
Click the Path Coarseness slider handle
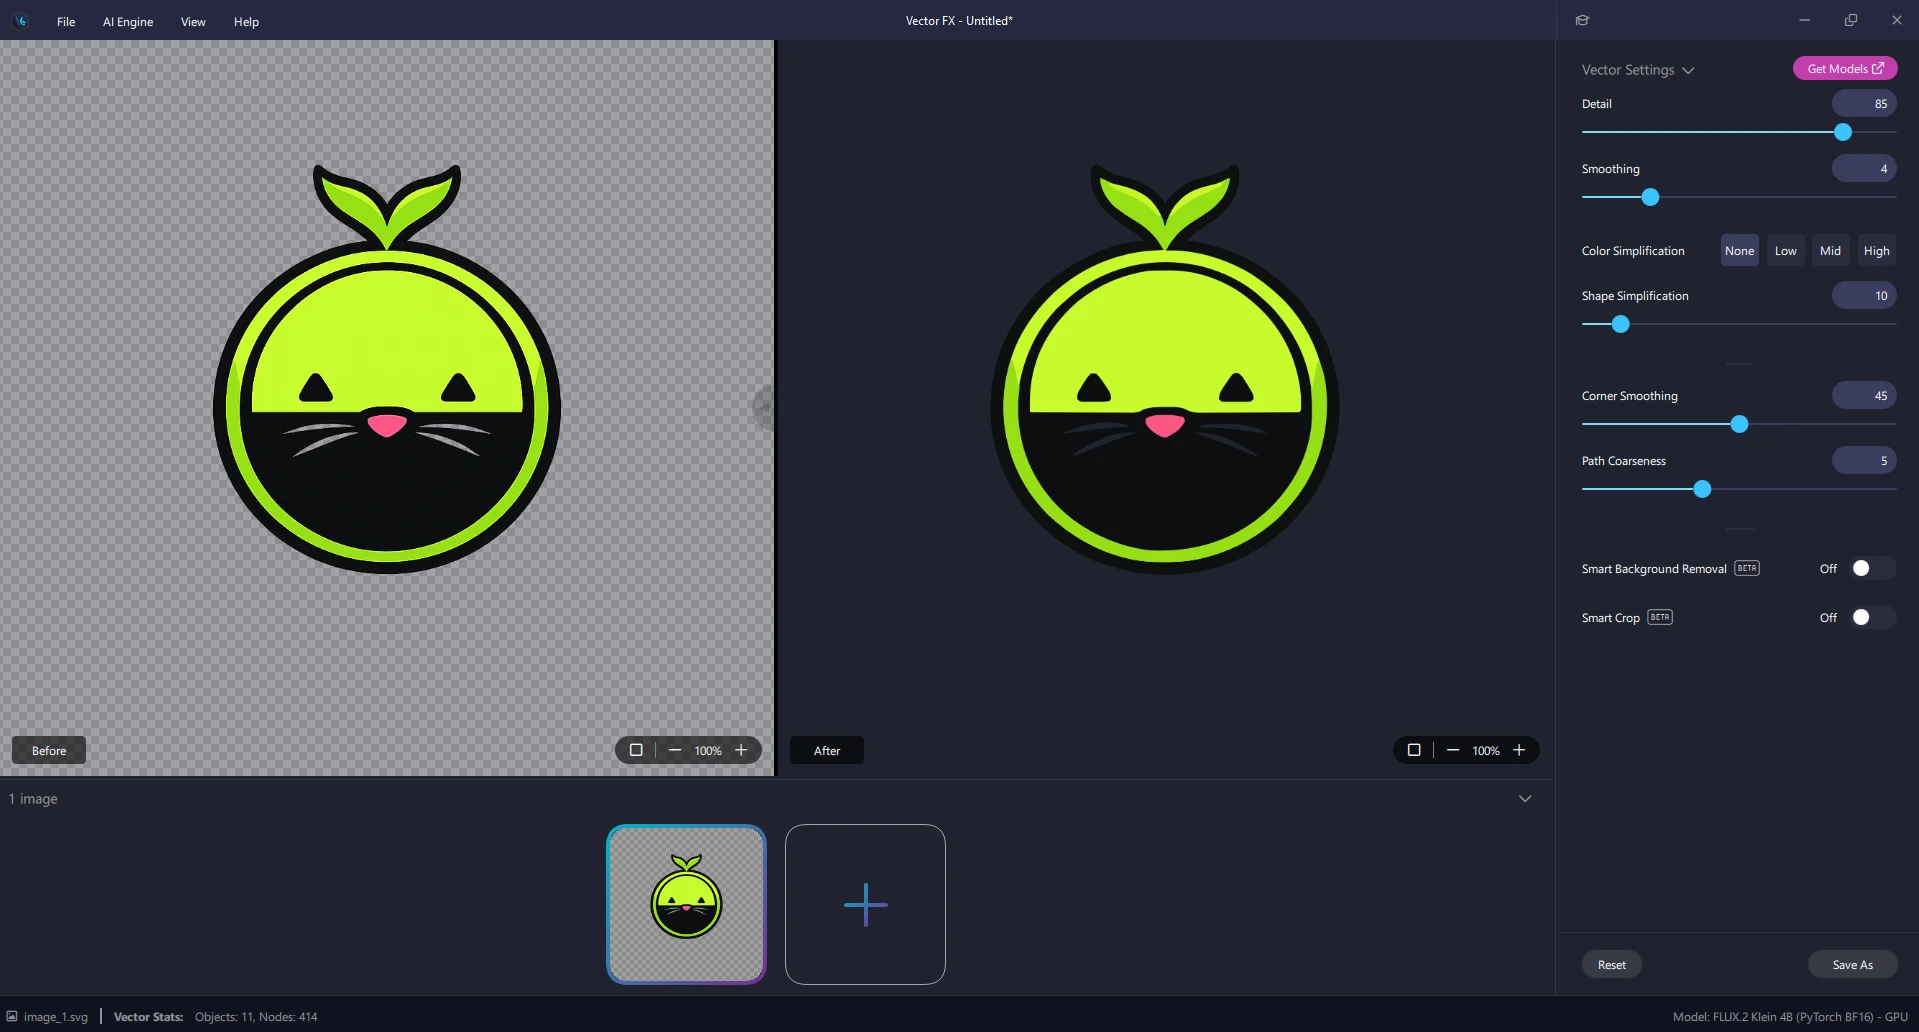pyautogui.click(x=1702, y=489)
